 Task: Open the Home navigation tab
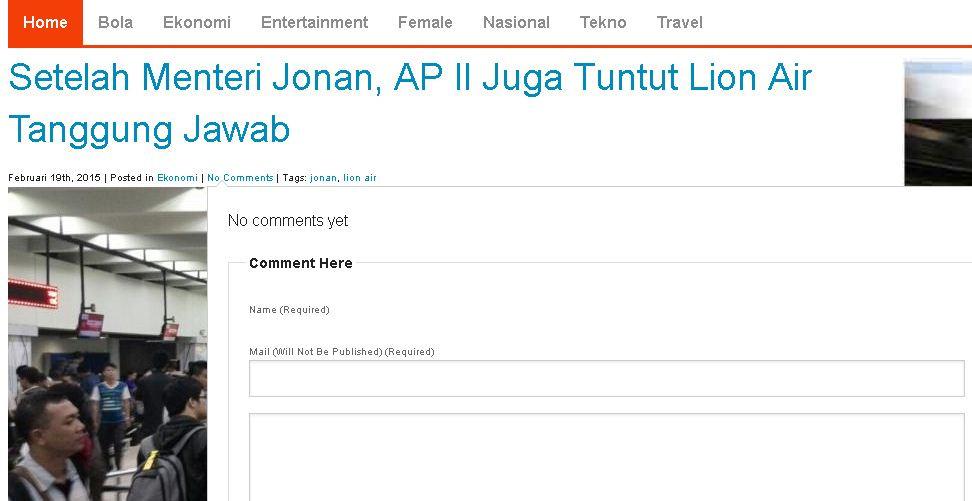[45, 22]
